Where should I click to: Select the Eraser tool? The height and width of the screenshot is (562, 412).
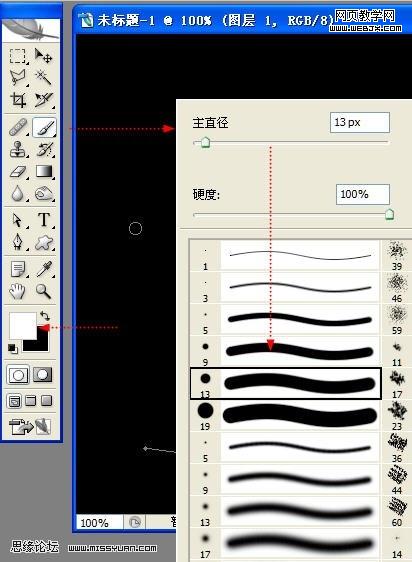[x=18, y=172]
